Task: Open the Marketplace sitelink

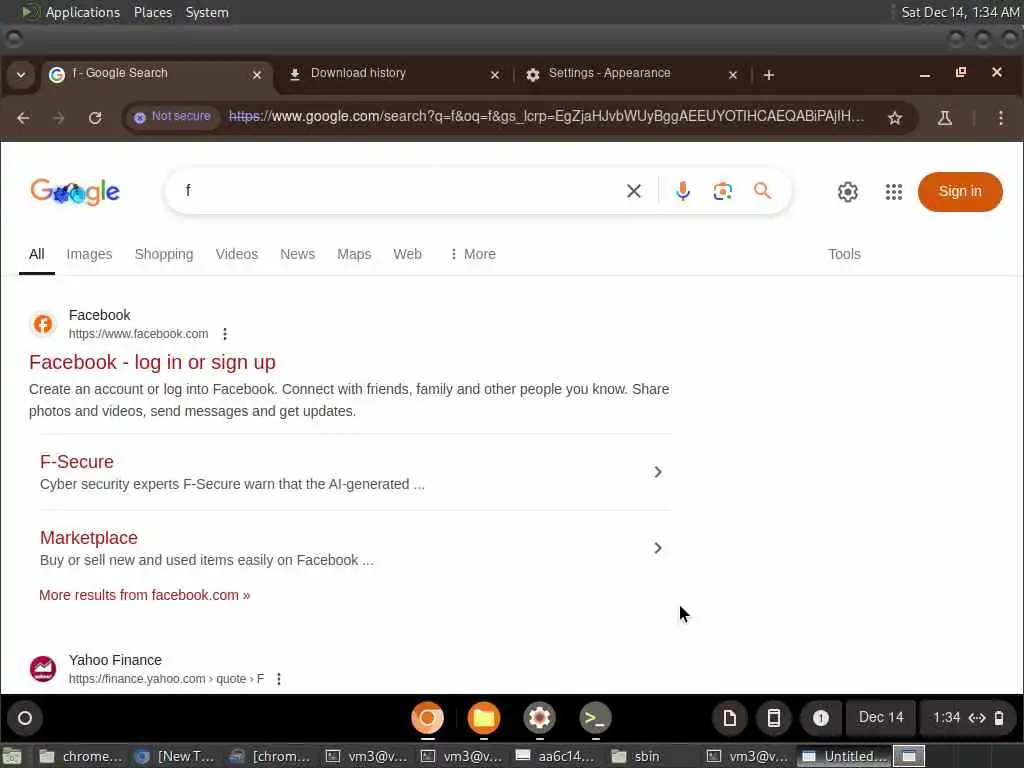Action: (89, 537)
